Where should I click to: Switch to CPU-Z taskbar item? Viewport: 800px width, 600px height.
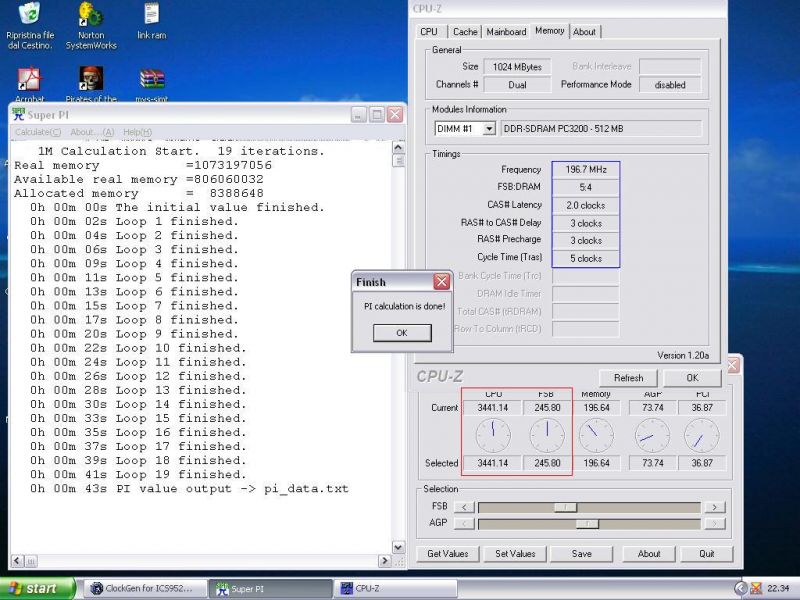(x=395, y=588)
